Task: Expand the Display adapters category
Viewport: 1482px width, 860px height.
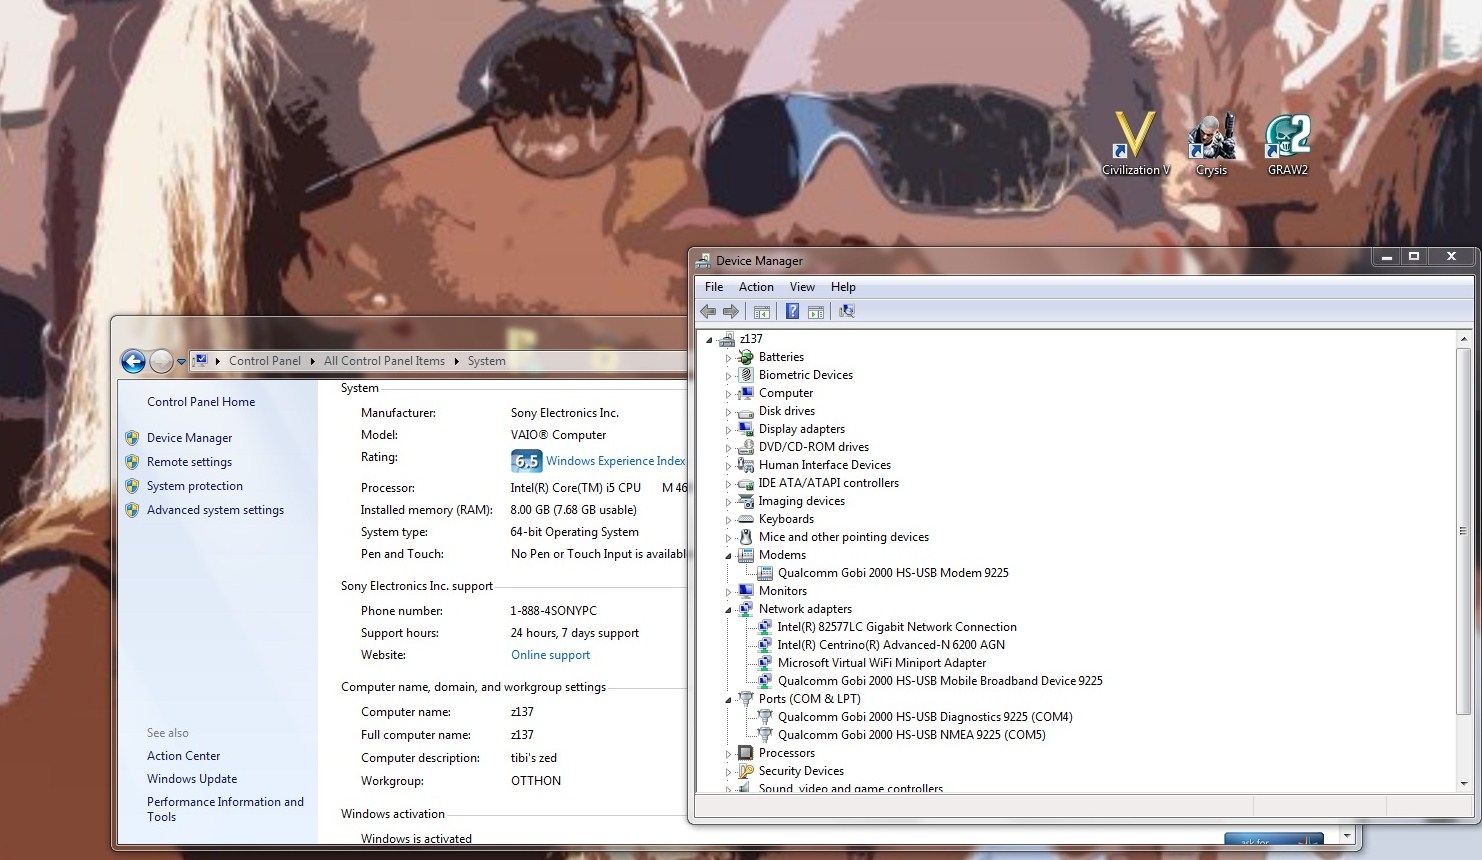Action: click(728, 430)
